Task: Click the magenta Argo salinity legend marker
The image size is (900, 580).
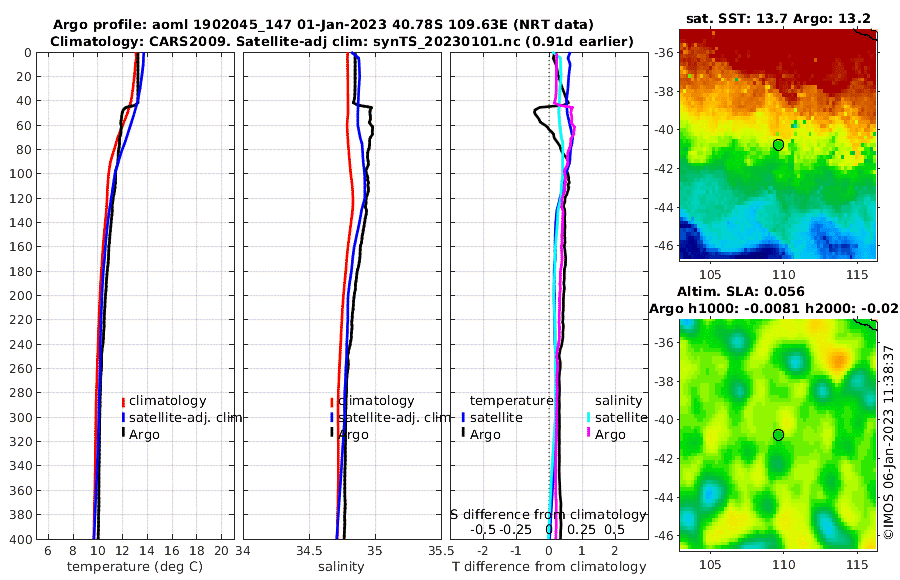Action: (589, 433)
